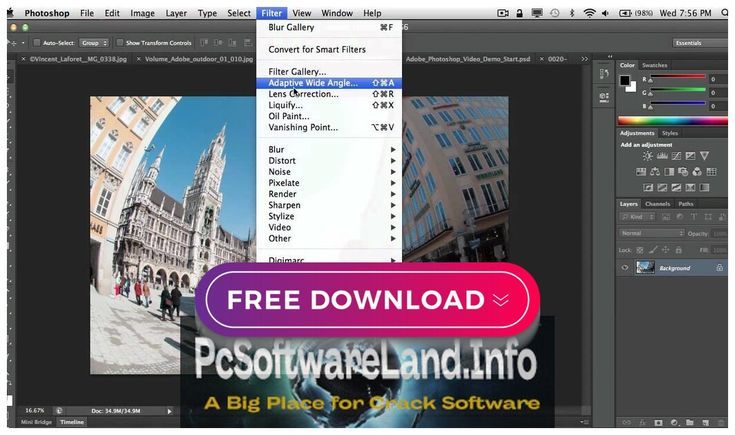Filter layers by shape layers icon
Screen dimensions: 735x435
708,217
